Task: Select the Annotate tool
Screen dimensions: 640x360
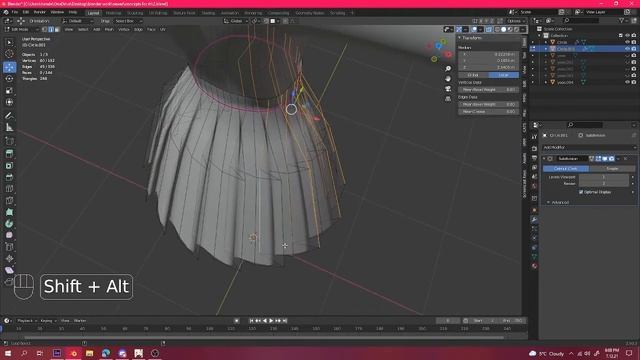Action: 9,116
